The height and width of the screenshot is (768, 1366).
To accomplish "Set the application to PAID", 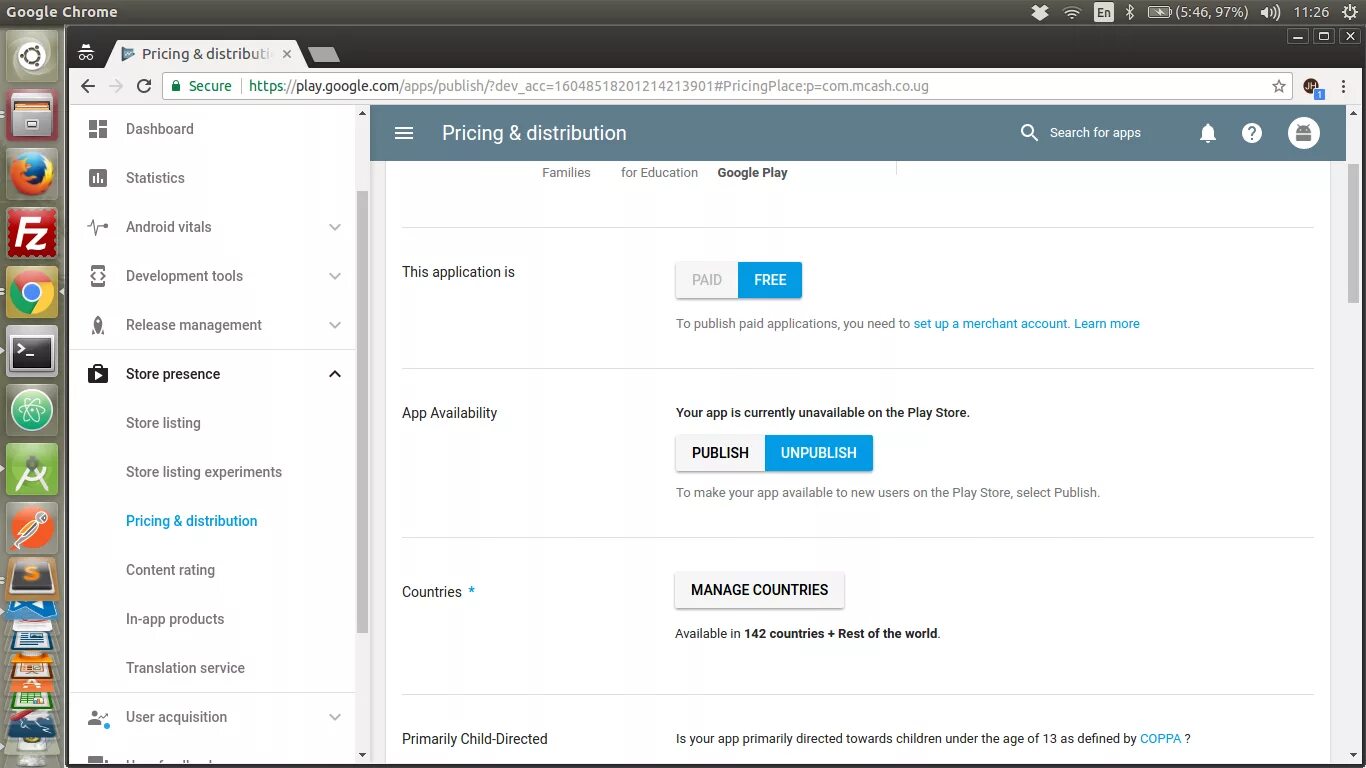I will (707, 280).
